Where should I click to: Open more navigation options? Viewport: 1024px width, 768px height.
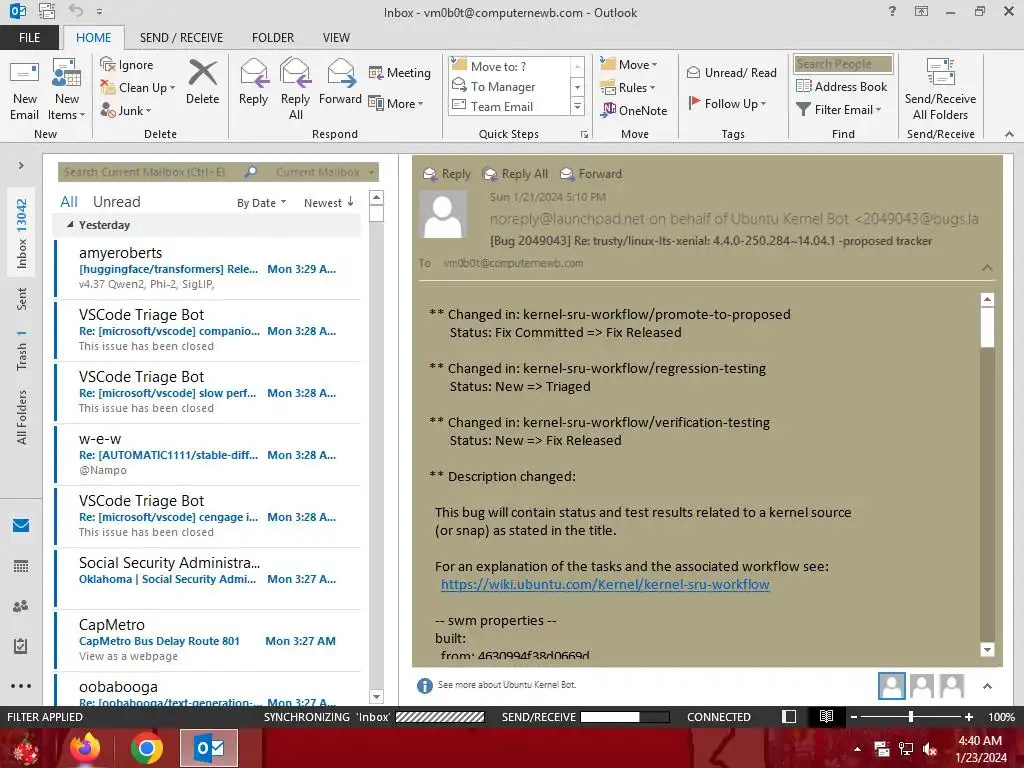pos(21,686)
